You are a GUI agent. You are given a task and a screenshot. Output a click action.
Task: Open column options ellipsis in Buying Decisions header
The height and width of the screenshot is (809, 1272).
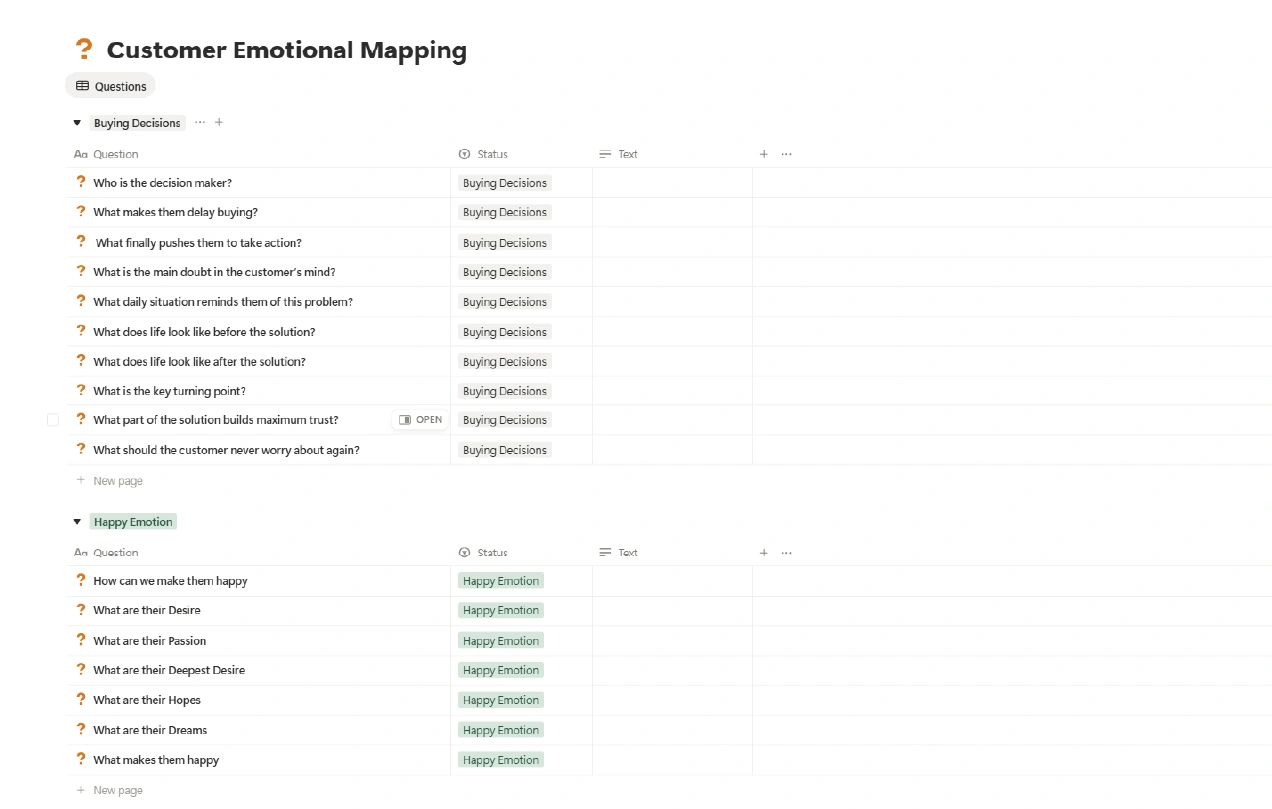point(786,154)
